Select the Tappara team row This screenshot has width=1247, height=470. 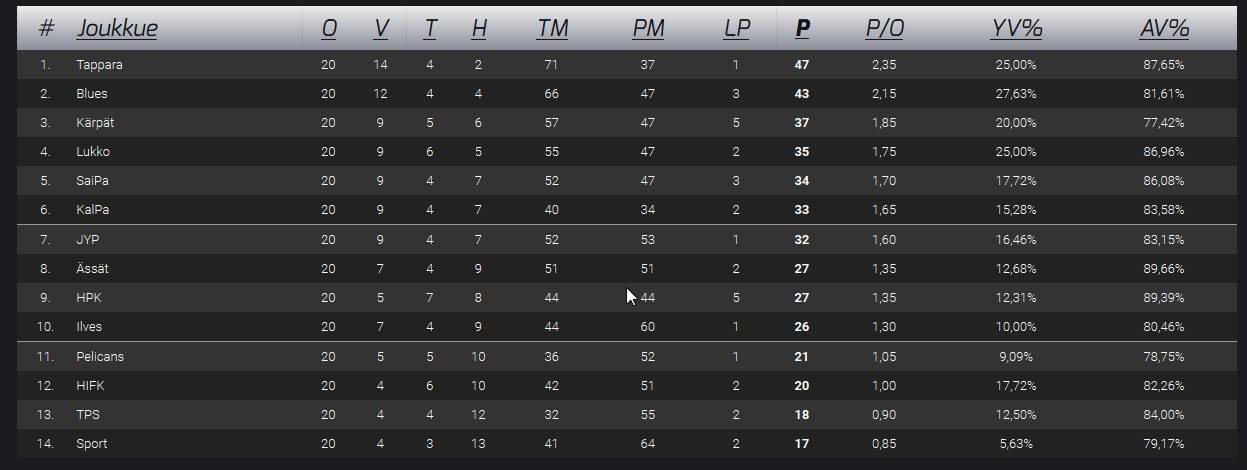pos(99,65)
